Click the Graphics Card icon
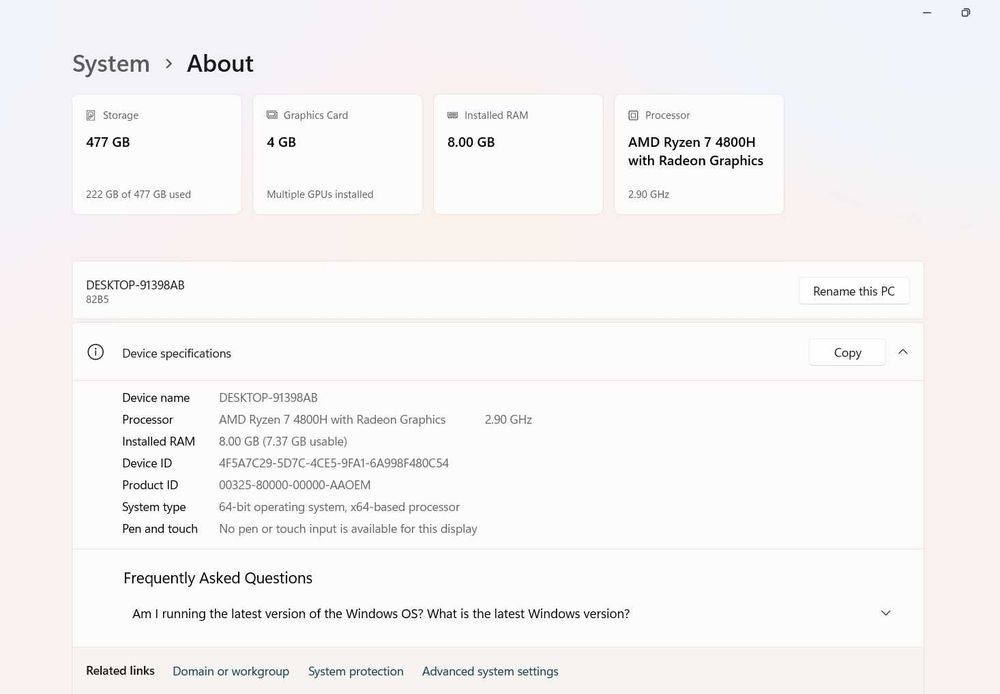The image size is (1000, 694). (272, 116)
